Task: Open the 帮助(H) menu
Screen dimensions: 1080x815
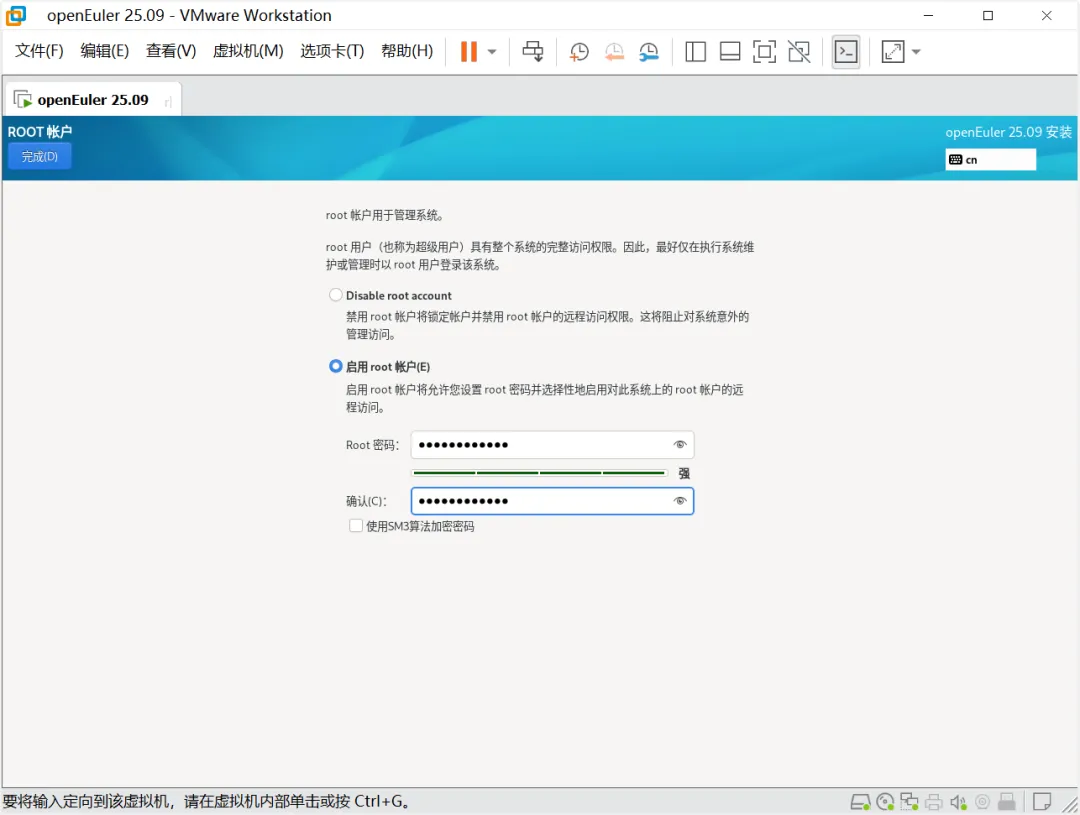Action: (x=407, y=51)
